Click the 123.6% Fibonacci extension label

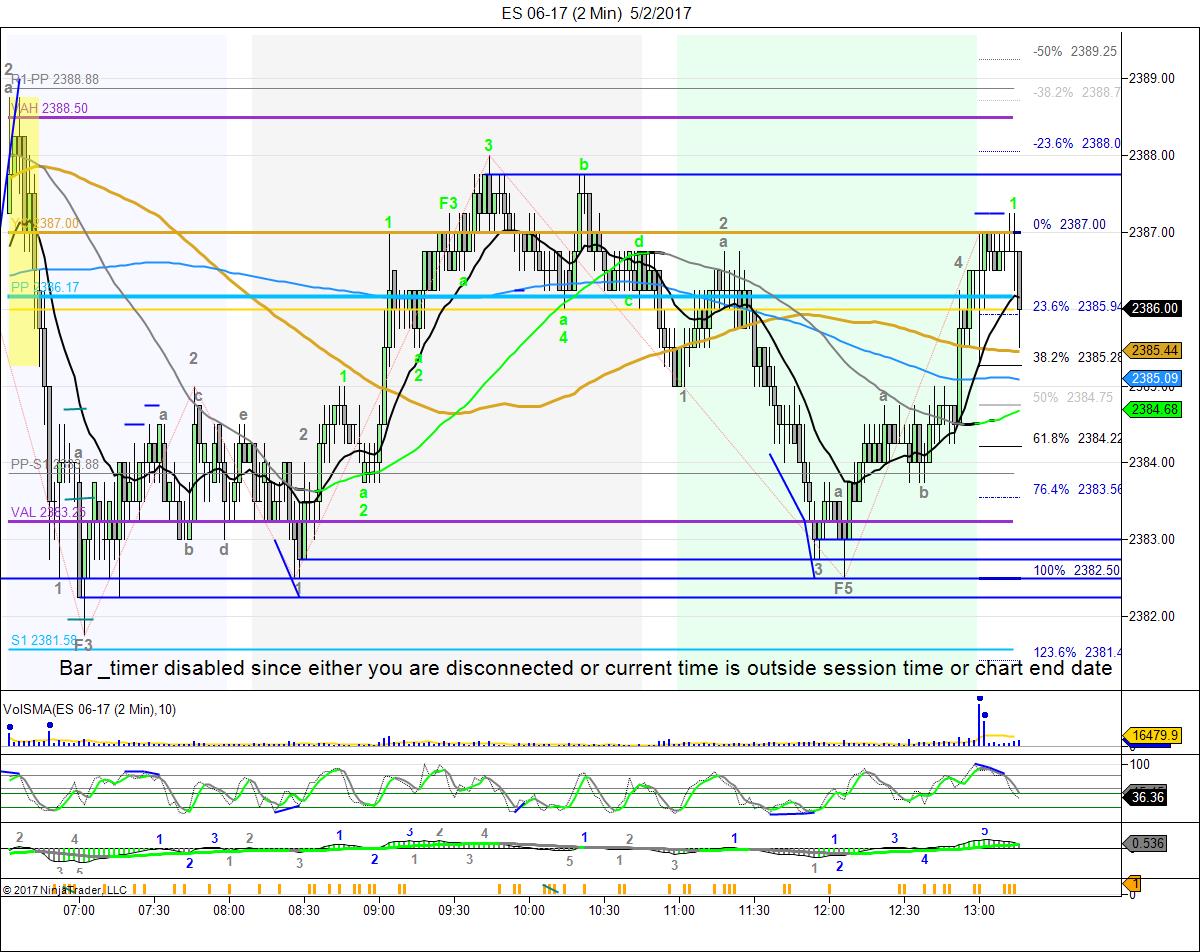click(x=1077, y=652)
